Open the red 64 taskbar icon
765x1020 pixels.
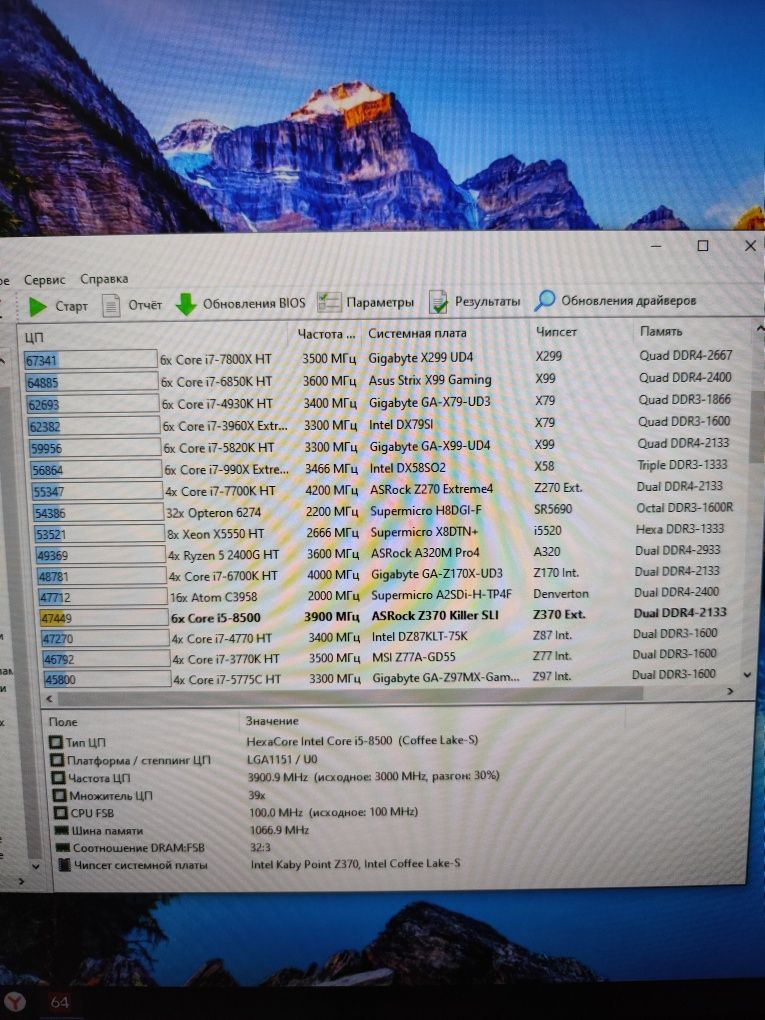click(x=59, y=1002)
